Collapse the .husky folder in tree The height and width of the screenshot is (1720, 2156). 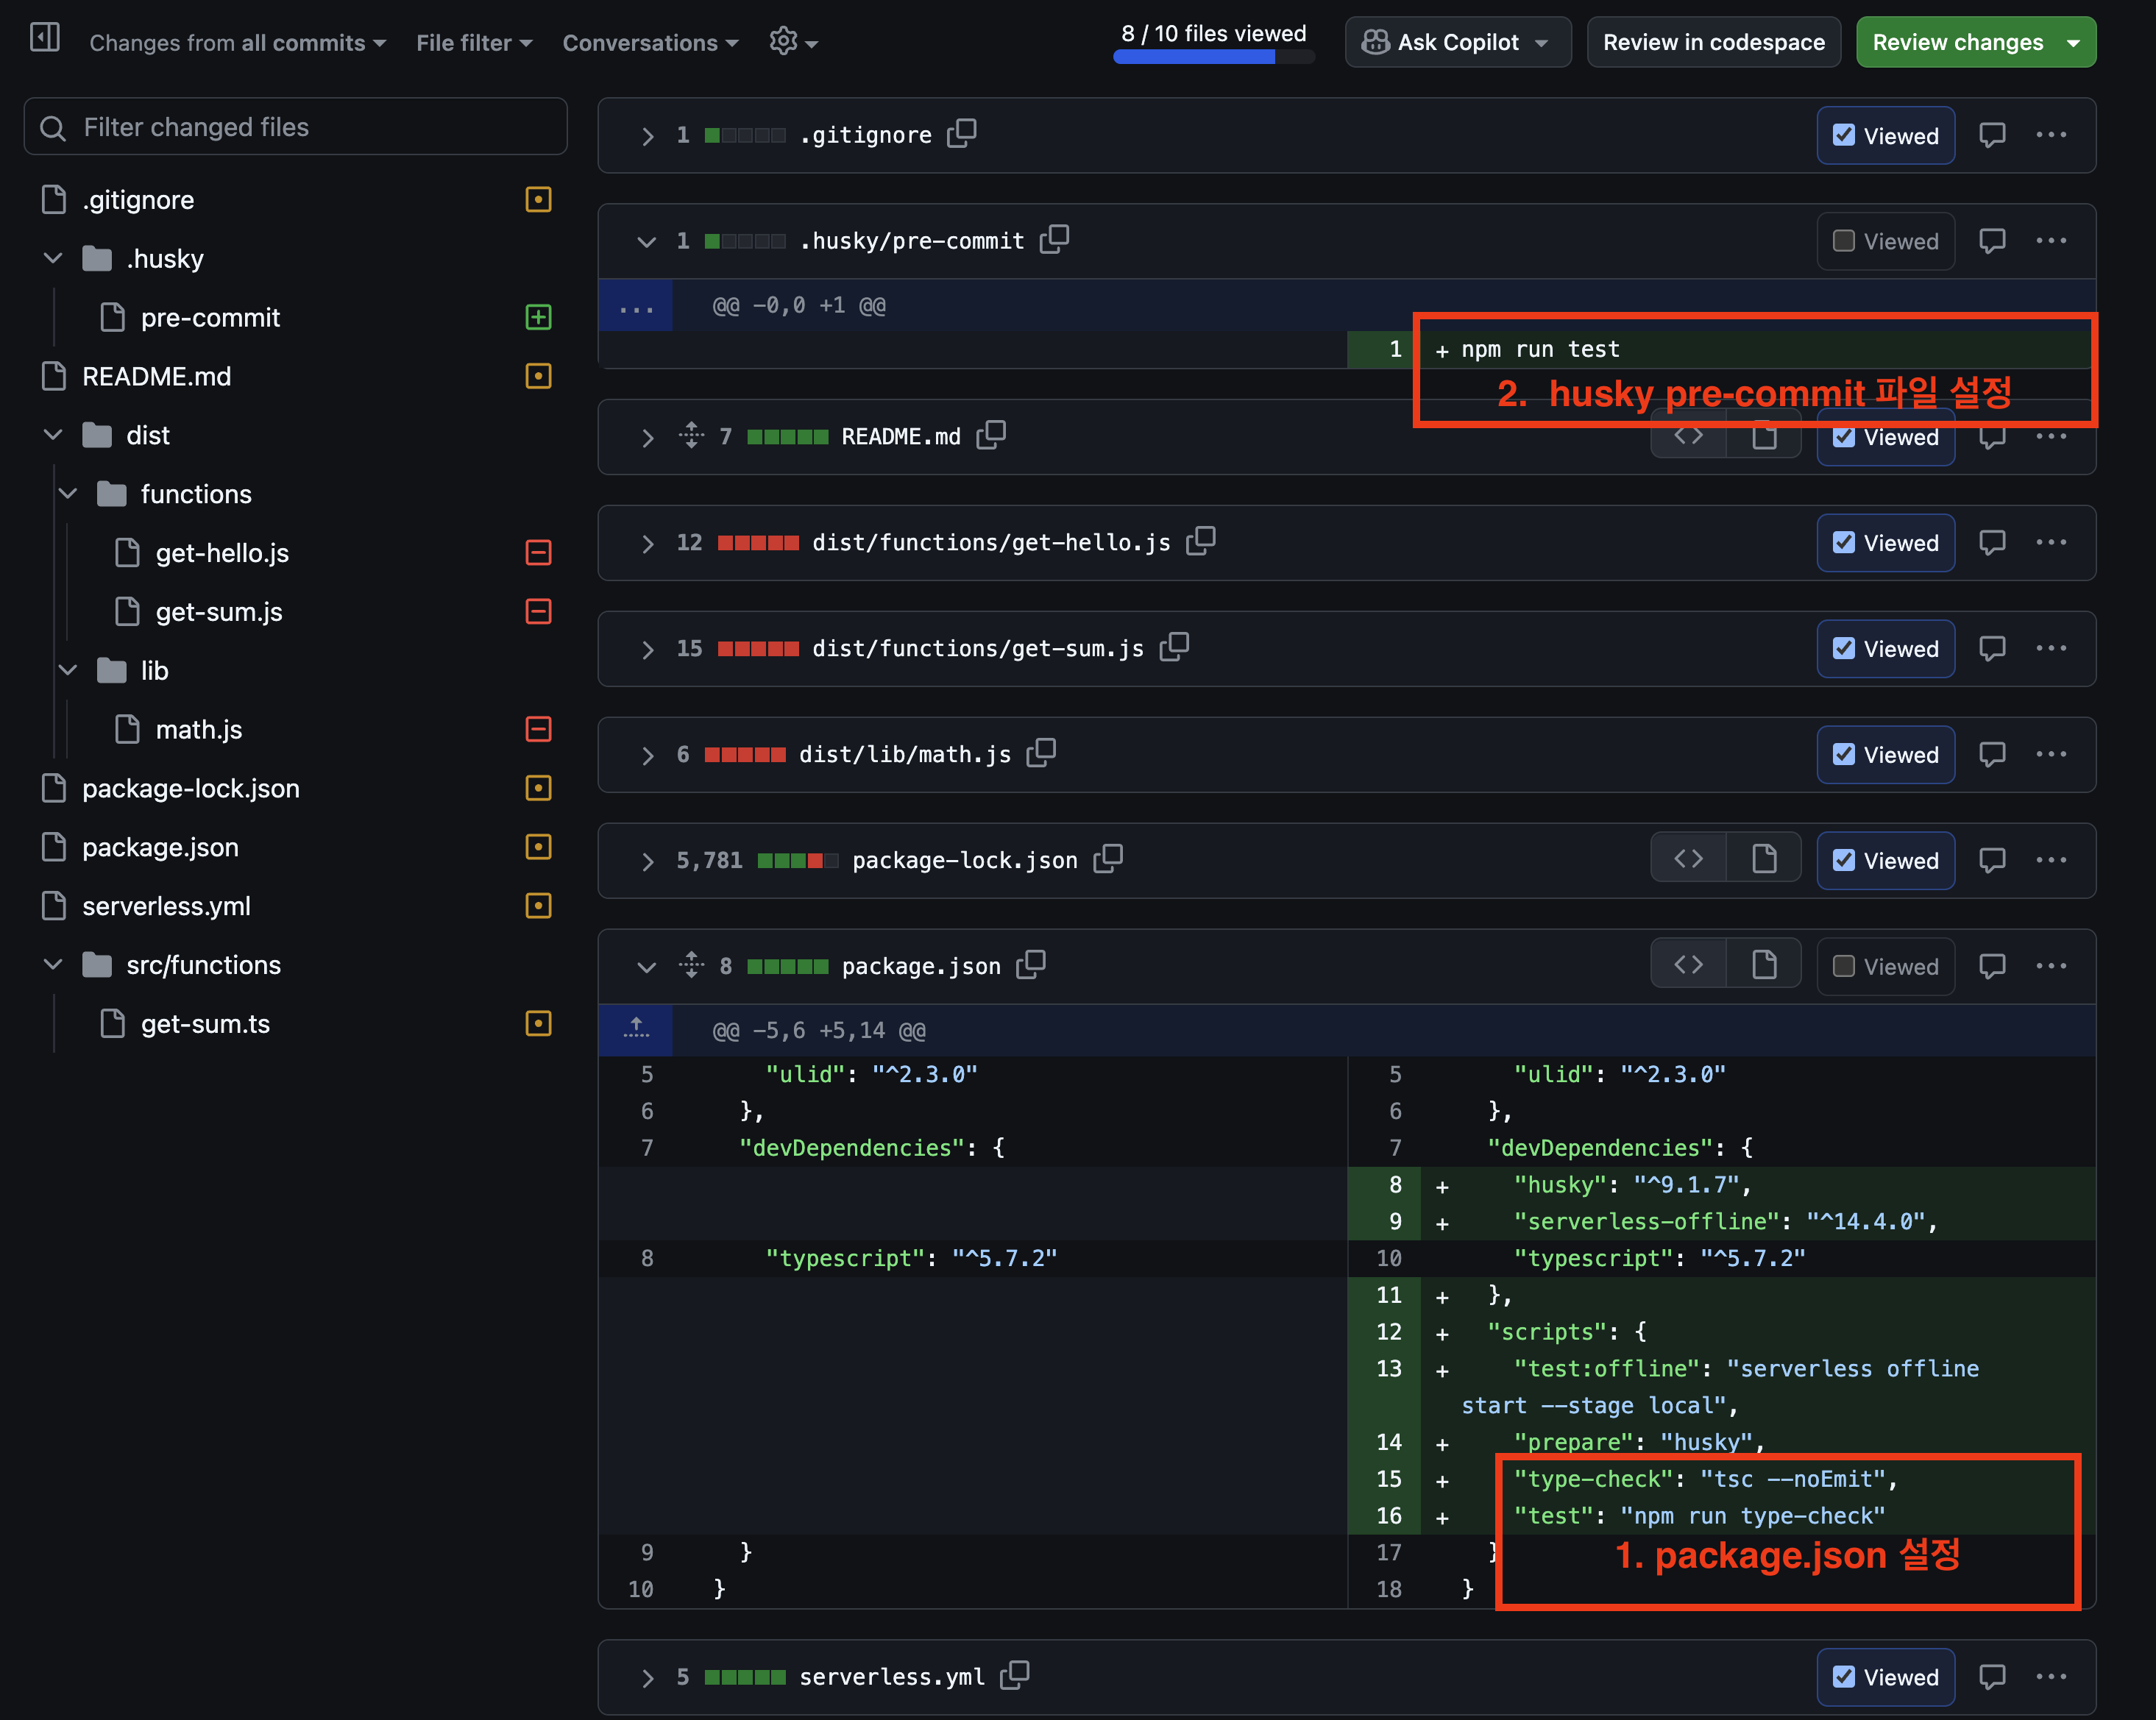coord(53,258)
